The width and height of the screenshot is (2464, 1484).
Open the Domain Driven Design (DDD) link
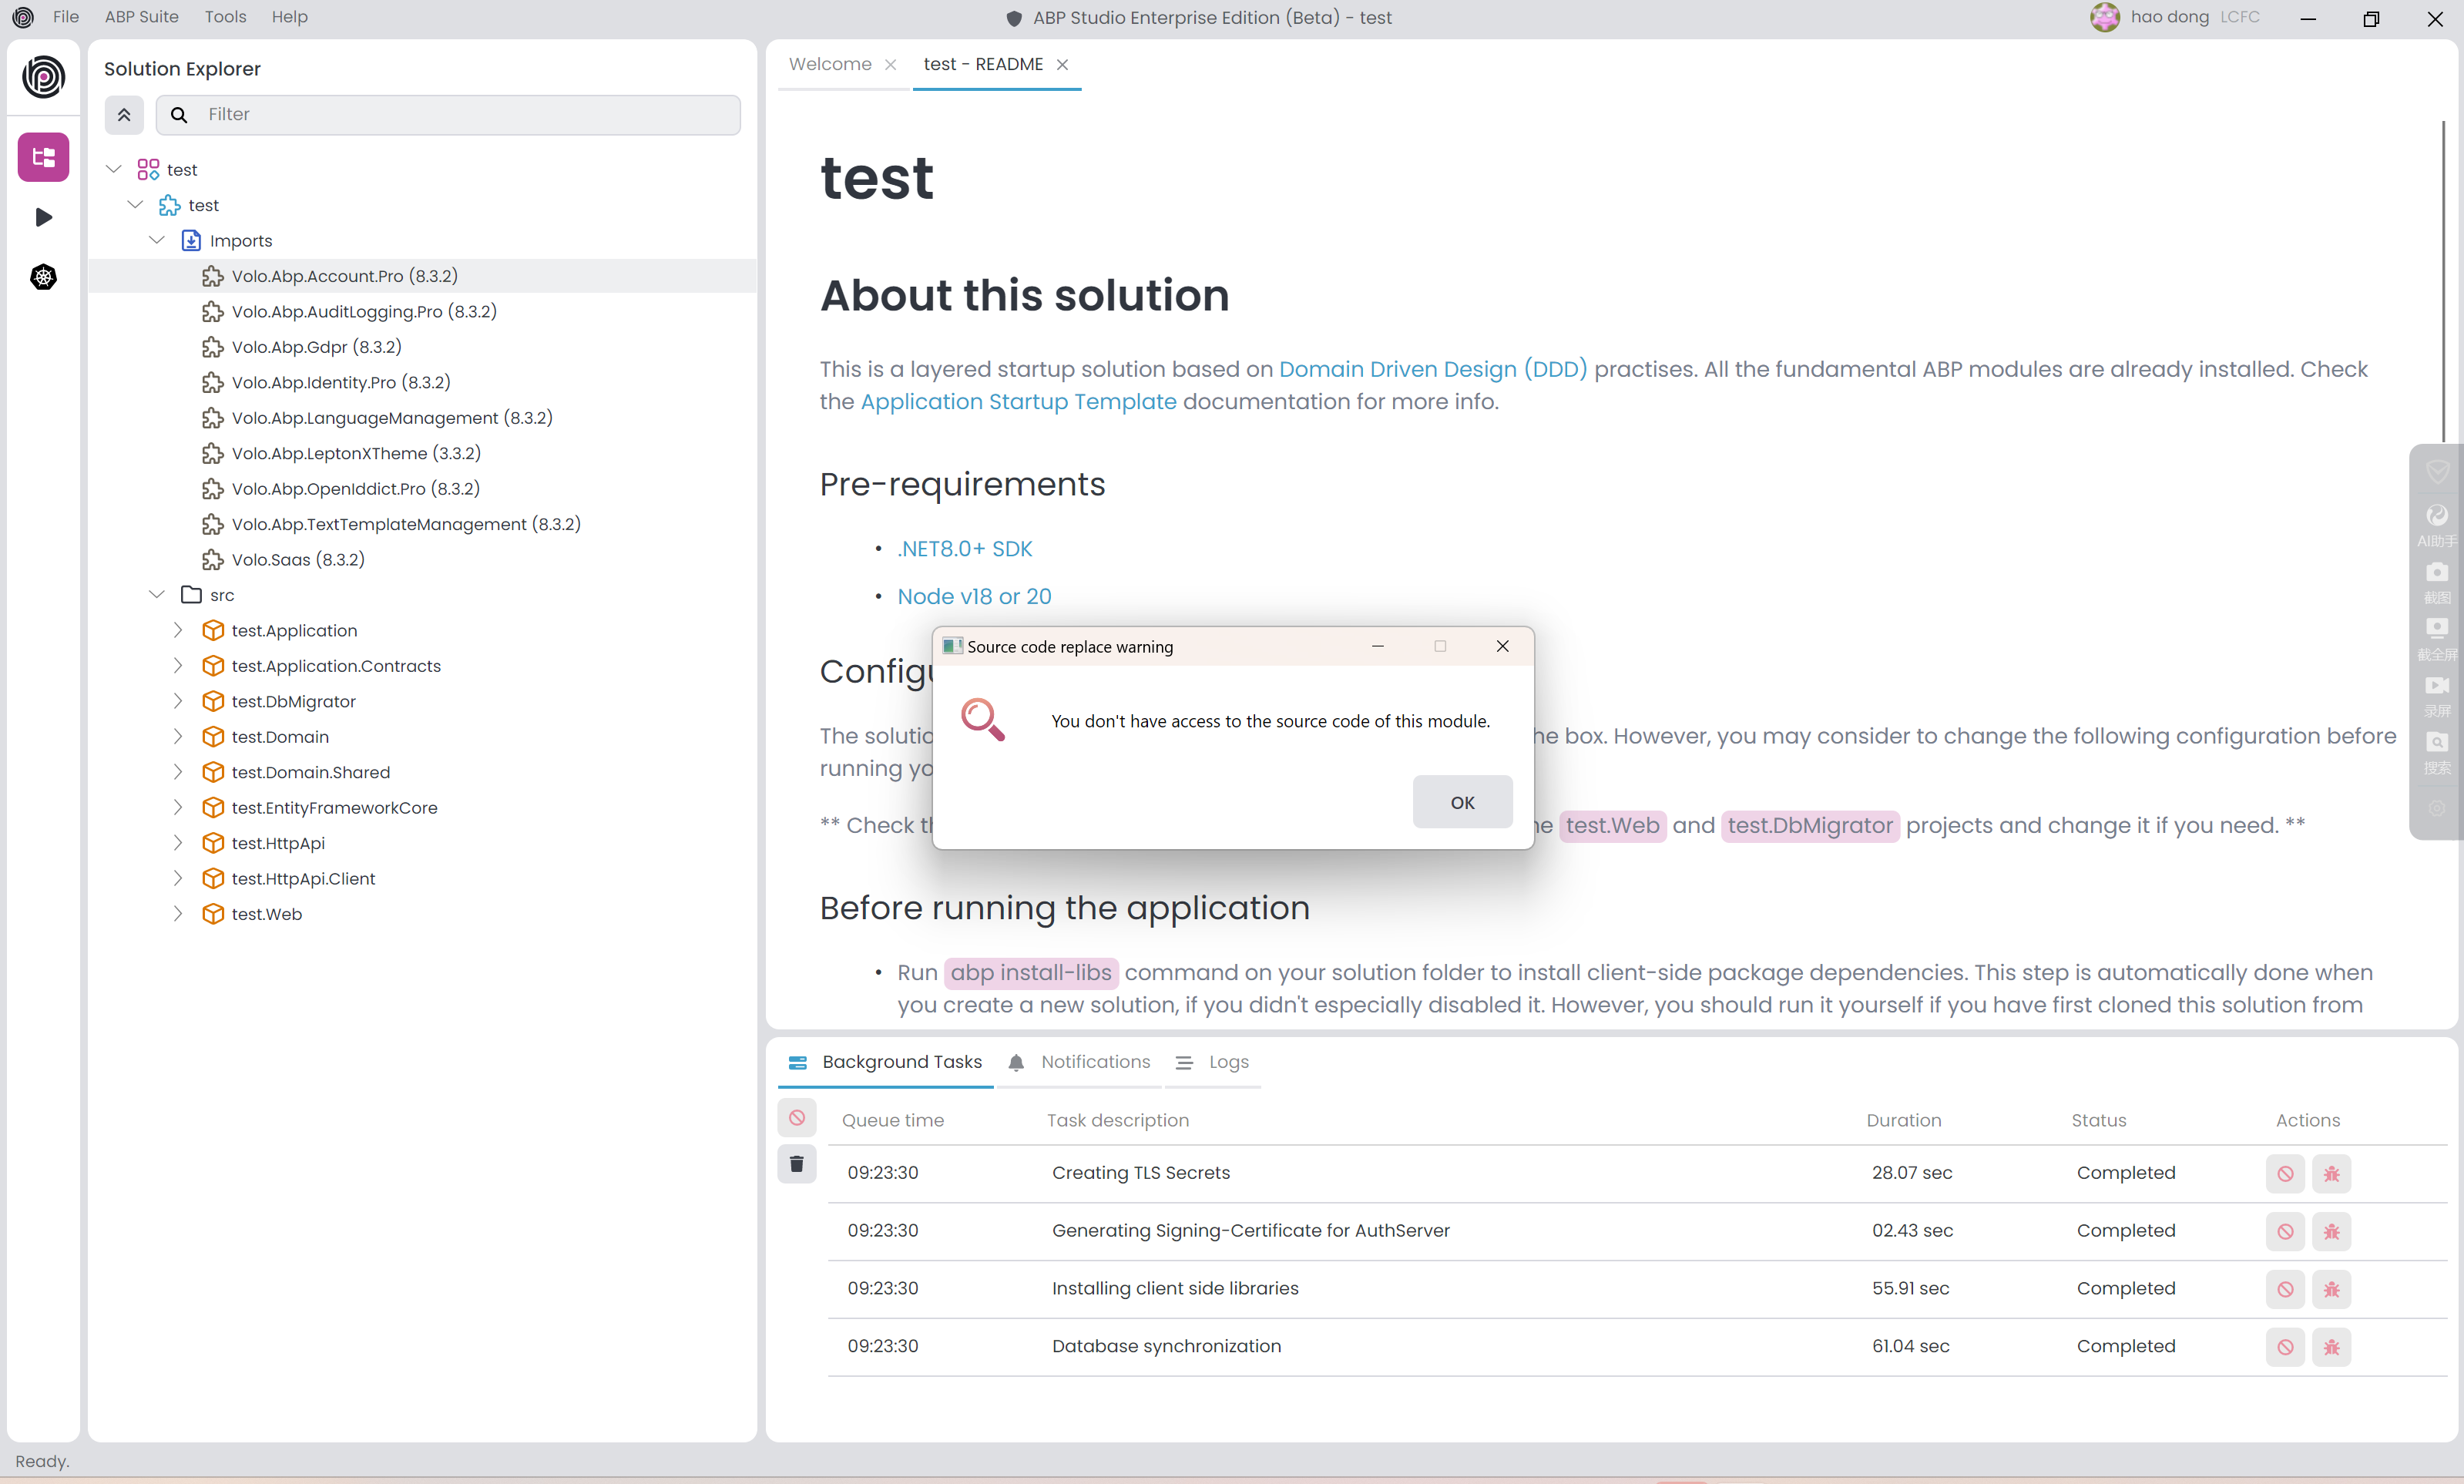[x=1432, y=369]
